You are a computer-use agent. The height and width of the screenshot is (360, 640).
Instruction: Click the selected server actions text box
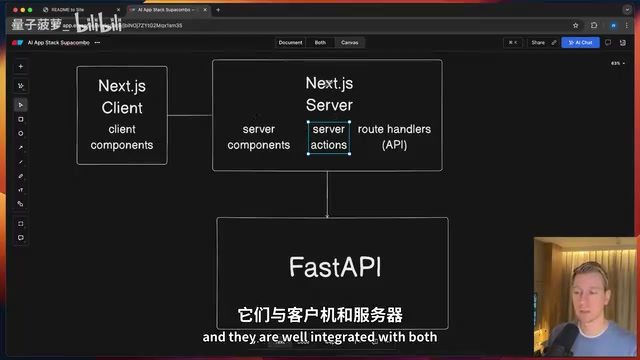[329, 137]
